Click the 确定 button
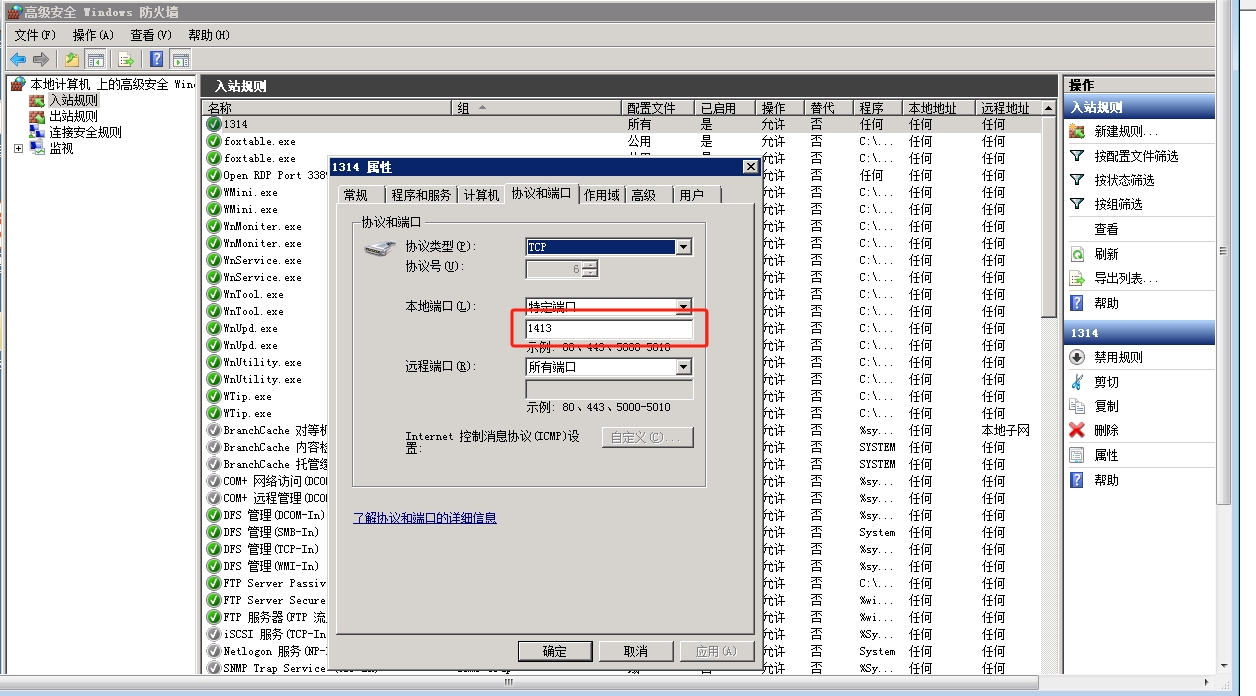The image size is (1256, 696). coord(555,651)
